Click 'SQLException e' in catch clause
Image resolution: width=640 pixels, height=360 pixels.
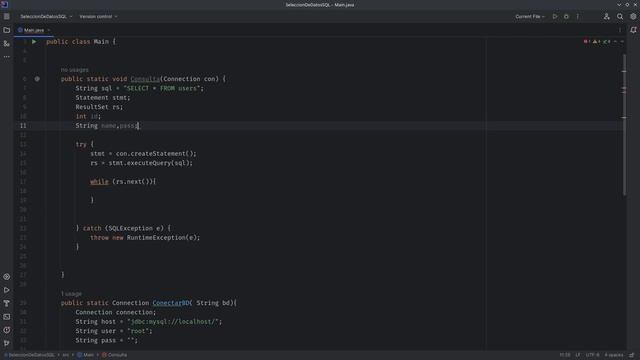pyautogui.click(x=135, y=228)
